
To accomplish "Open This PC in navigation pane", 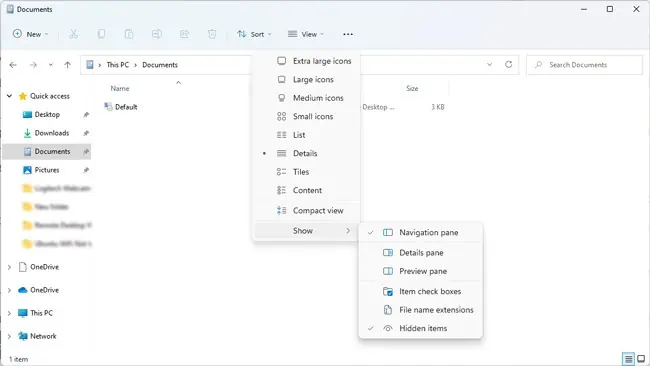I will tap(41, 313).
